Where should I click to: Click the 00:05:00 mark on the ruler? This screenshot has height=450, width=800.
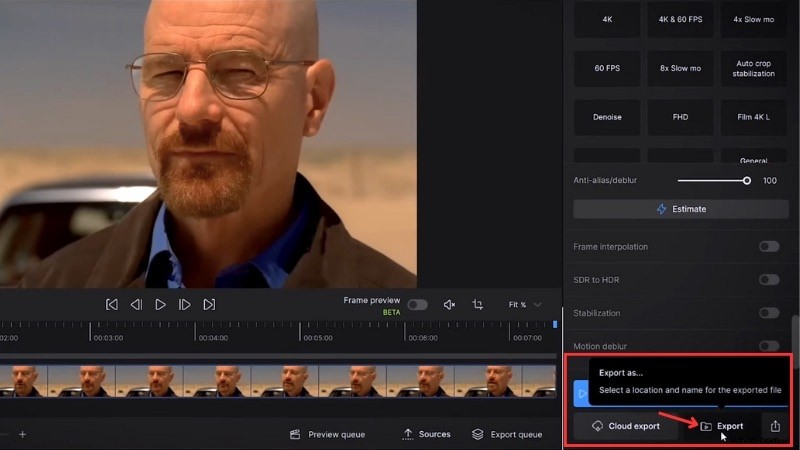pyautogui.click(x=318, y=338)
